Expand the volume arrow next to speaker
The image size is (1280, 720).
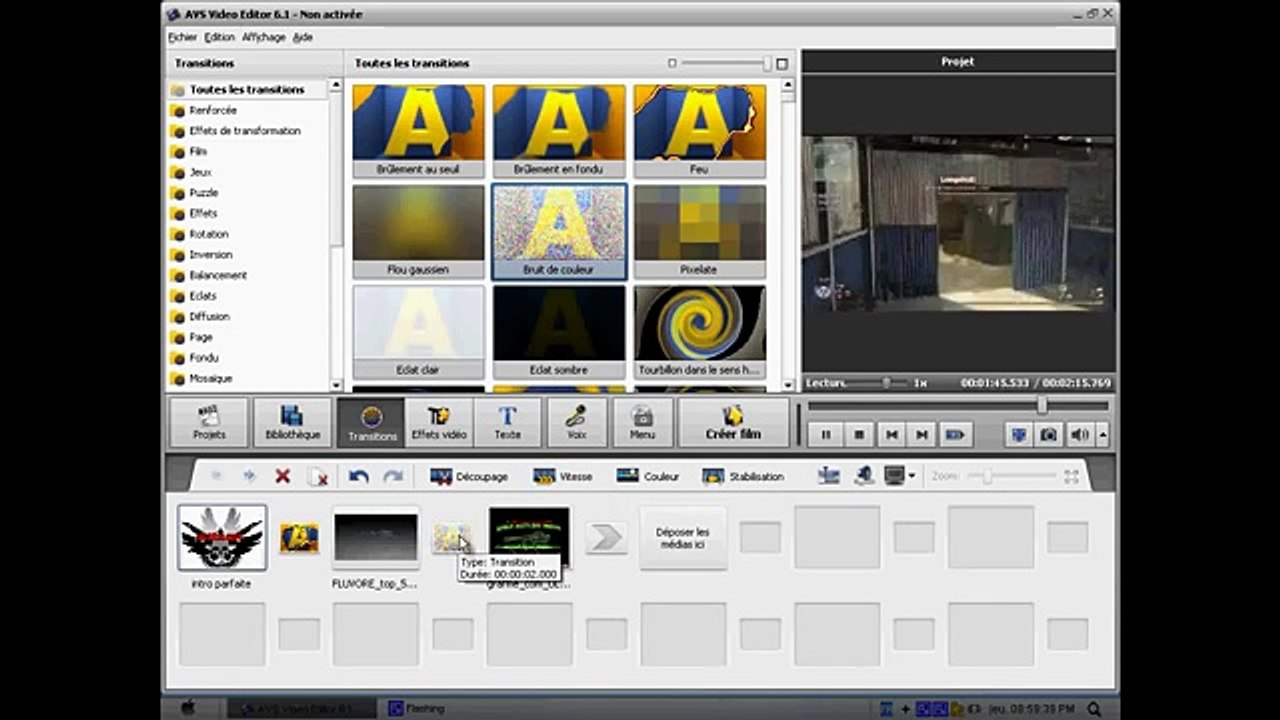1103,435
